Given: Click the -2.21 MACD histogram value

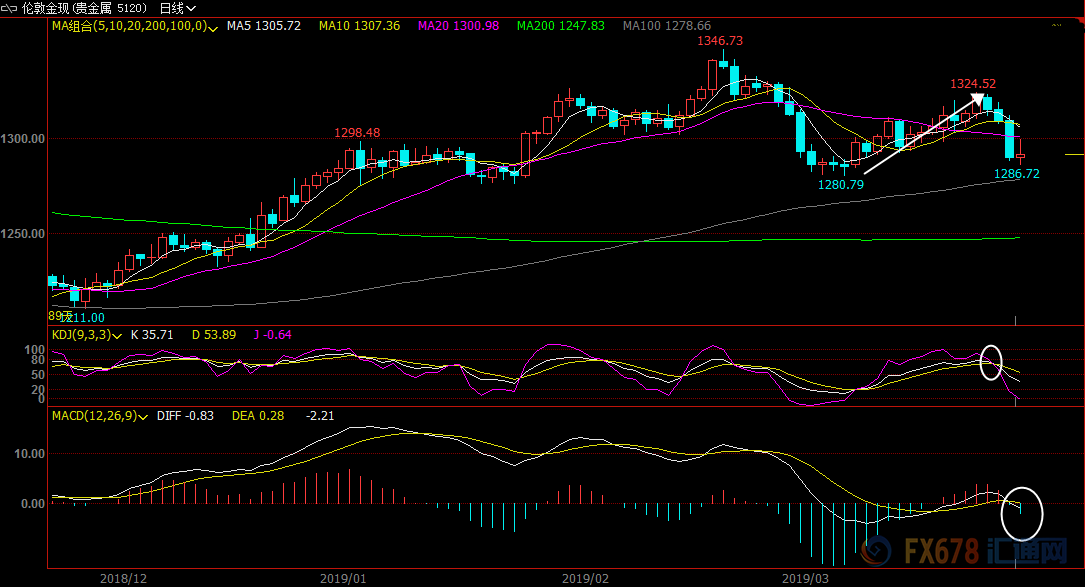Looking at the screenshot, I should pos(320,416).
